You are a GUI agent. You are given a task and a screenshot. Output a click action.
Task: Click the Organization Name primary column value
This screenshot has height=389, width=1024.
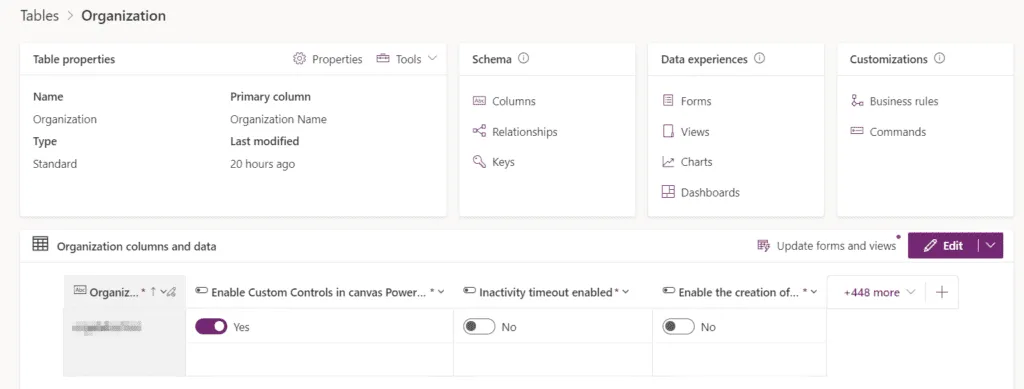(278, 119)
